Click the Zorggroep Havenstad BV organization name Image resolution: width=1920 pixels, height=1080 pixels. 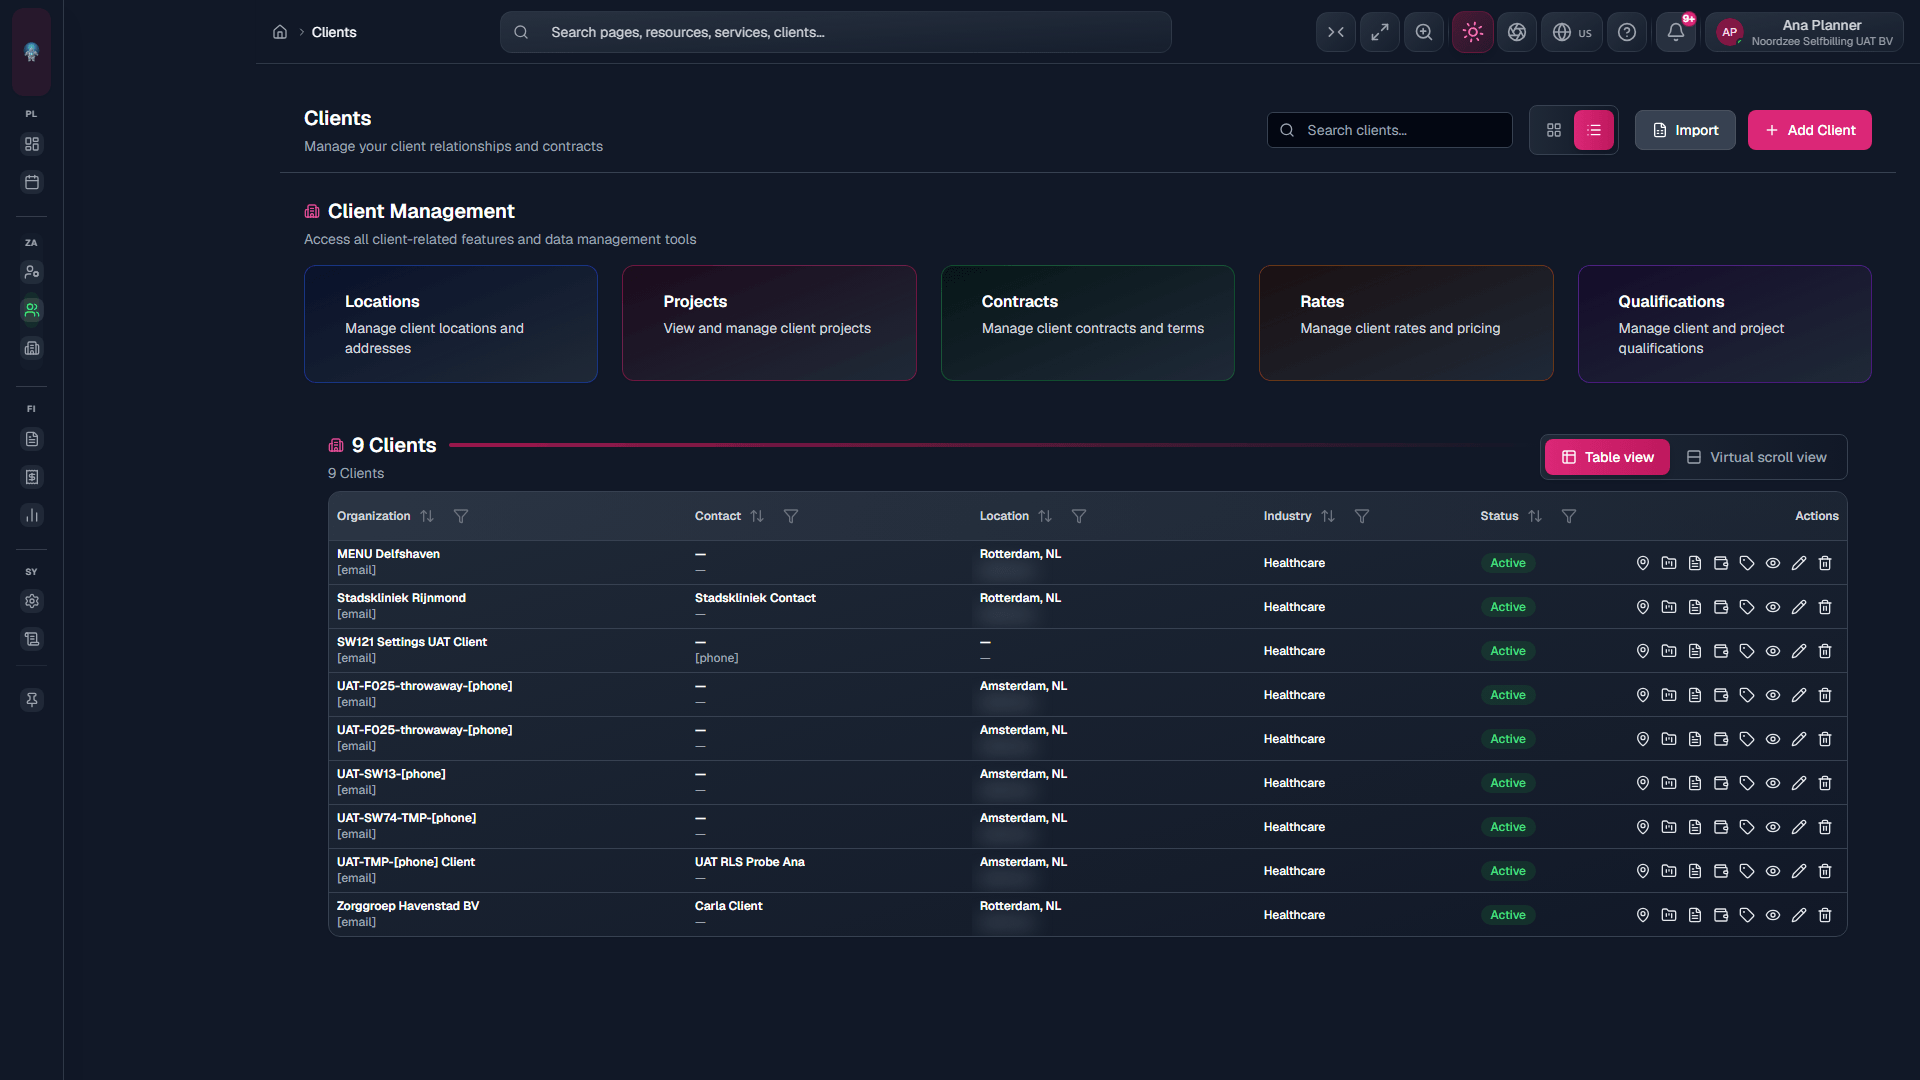pos(408,906)
